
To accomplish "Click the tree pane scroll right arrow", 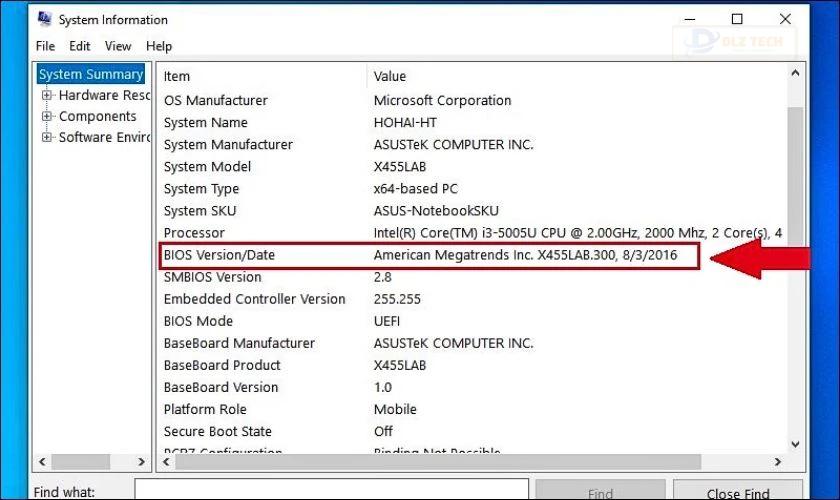I will (x=141, y=461).
